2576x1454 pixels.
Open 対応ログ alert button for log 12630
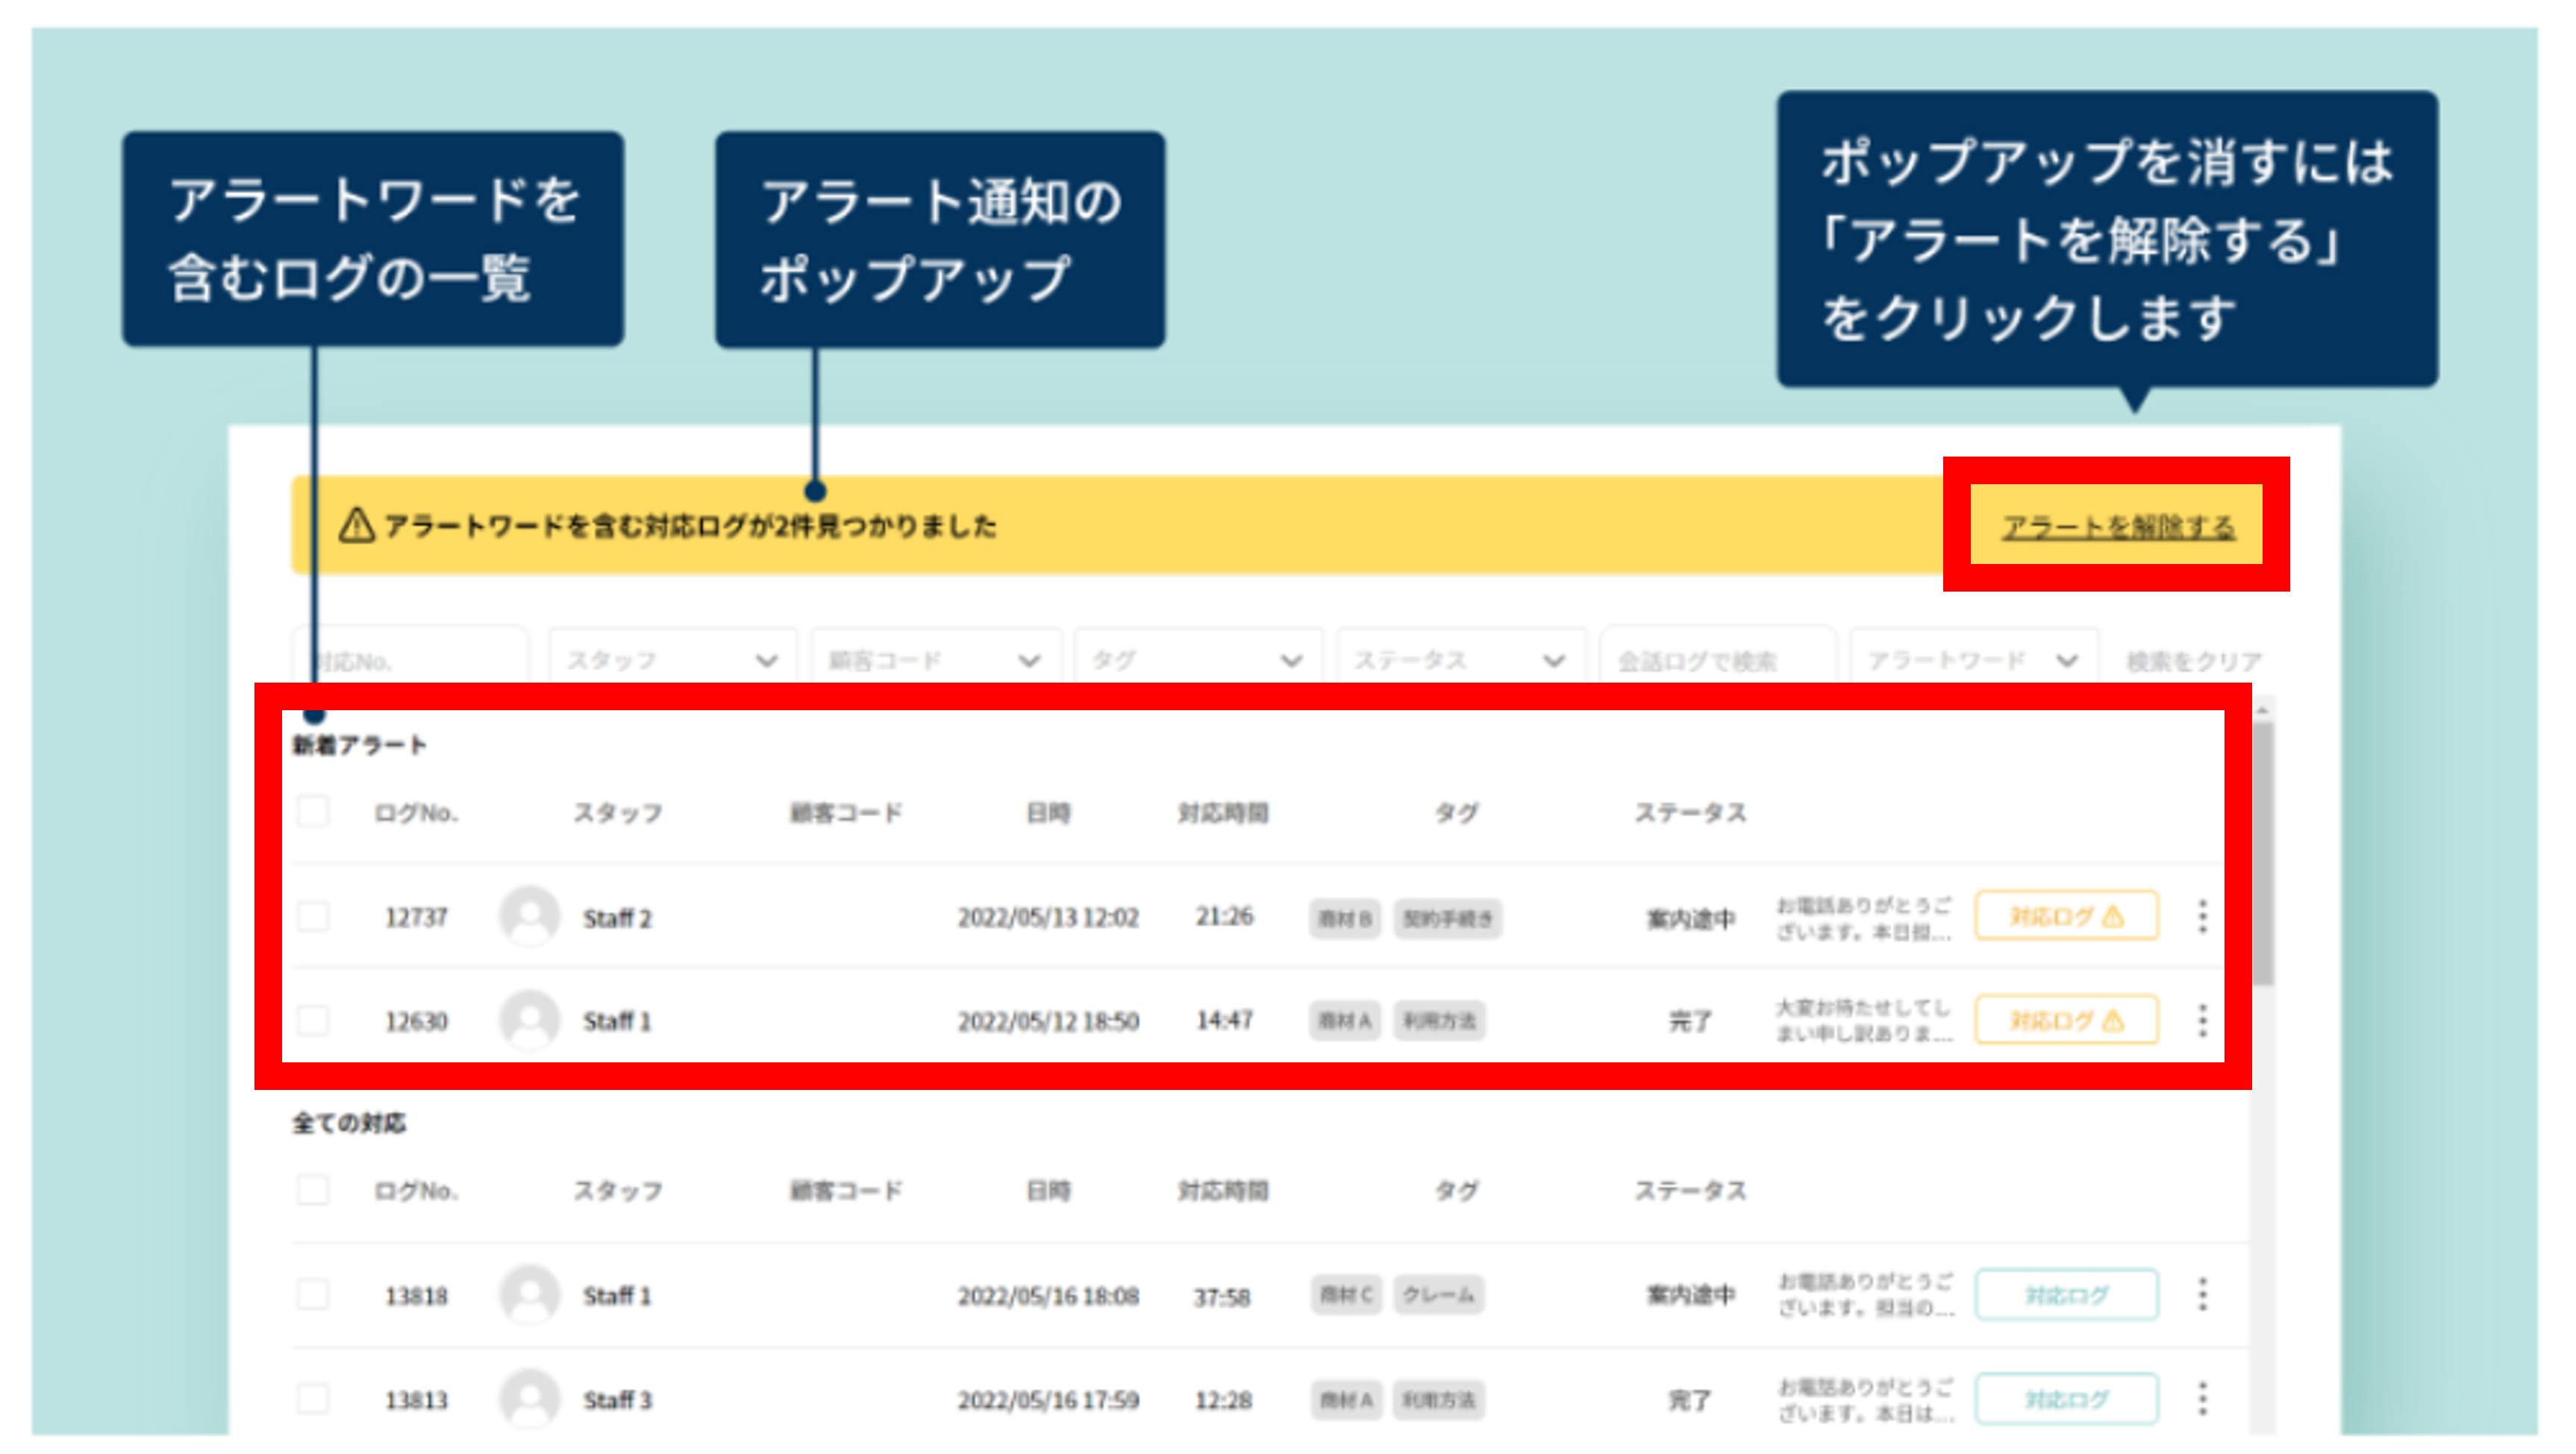[2066, 1020]
